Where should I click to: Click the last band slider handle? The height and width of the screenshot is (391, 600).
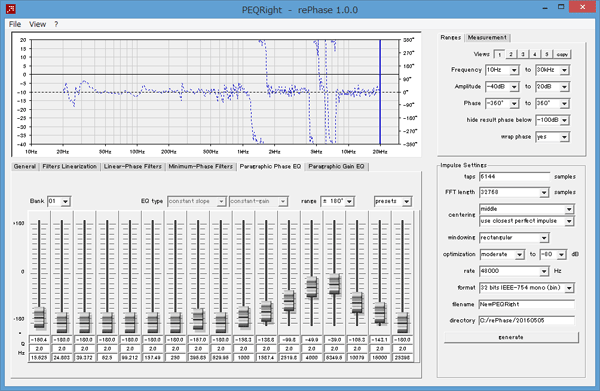[402, 323]
